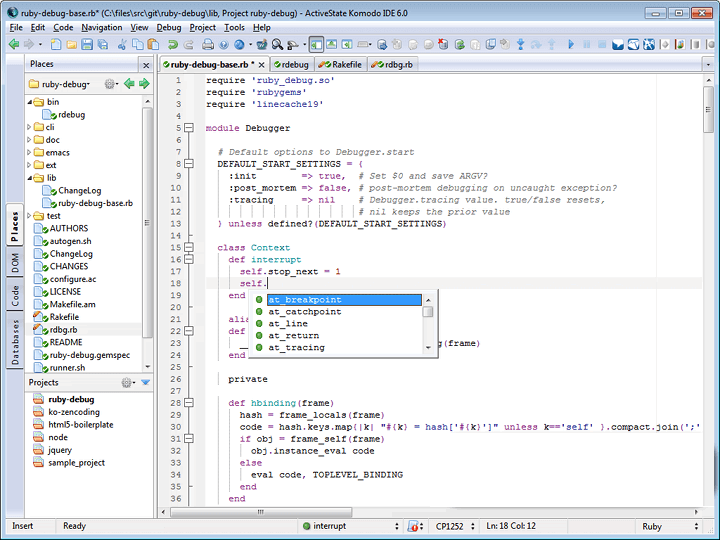Screen dimensions: 720x540
Task: Undo the last change with the green arrow
Action: point(173,45)
